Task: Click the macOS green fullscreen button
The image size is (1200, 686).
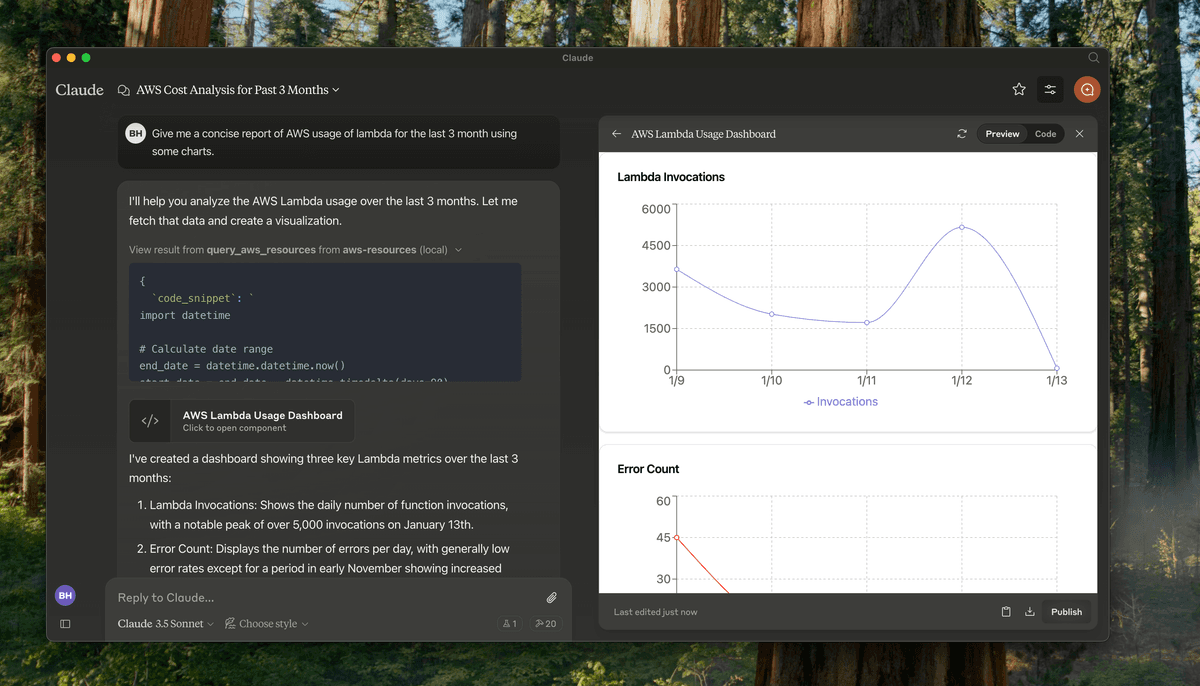Action: pyautogui.click(x=86, y=58)
